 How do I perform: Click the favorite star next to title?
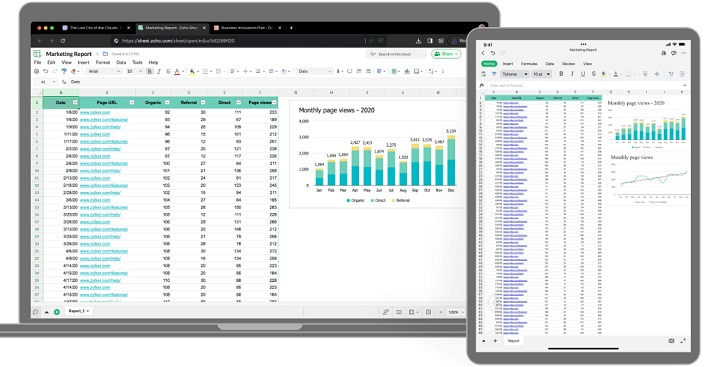tap(98, 54)
